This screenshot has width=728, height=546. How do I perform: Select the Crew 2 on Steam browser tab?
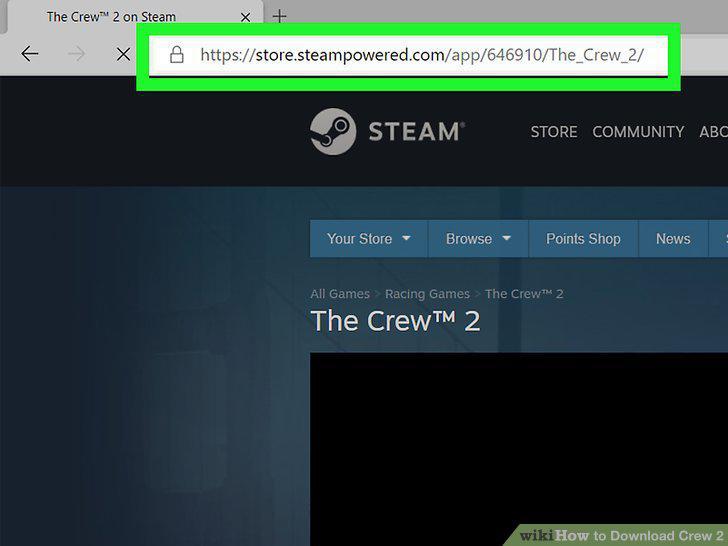point(135,17)
